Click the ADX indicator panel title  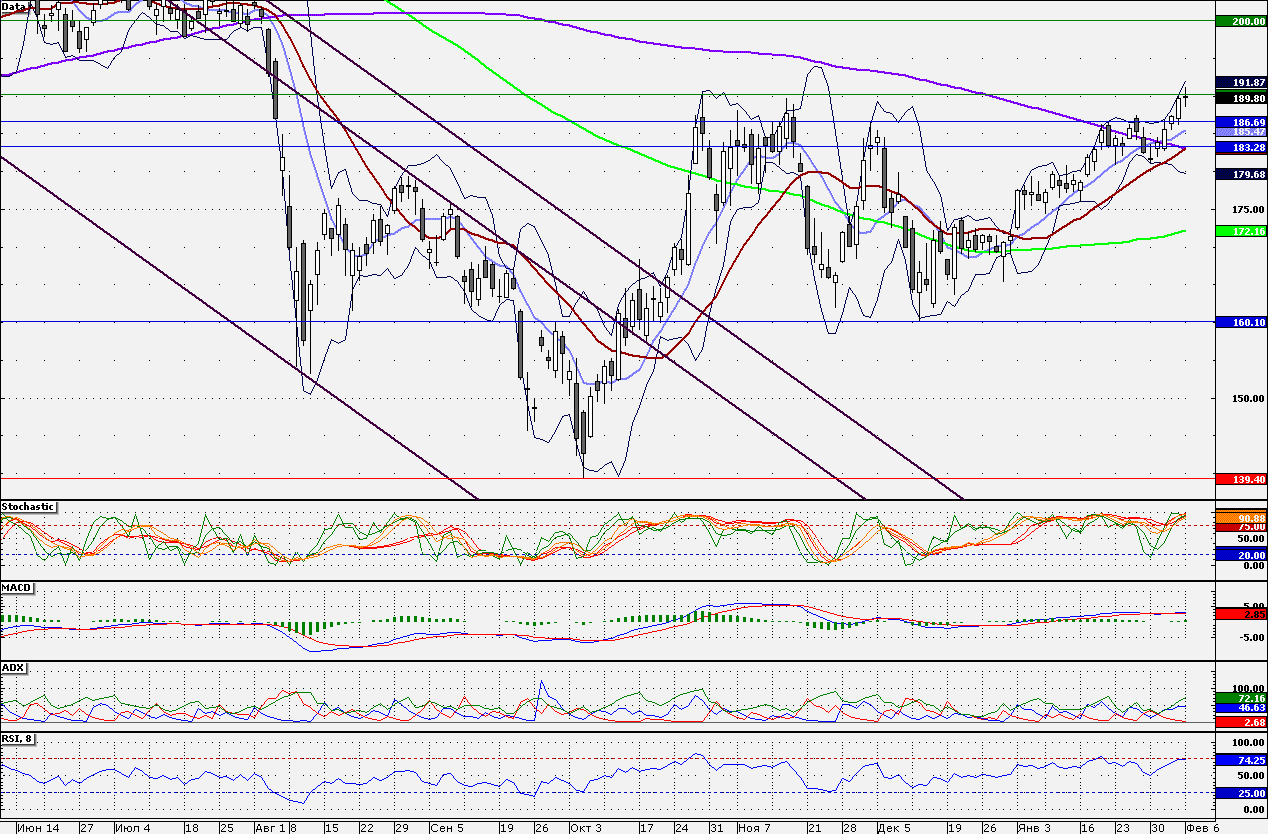click(x=13, y=667)
